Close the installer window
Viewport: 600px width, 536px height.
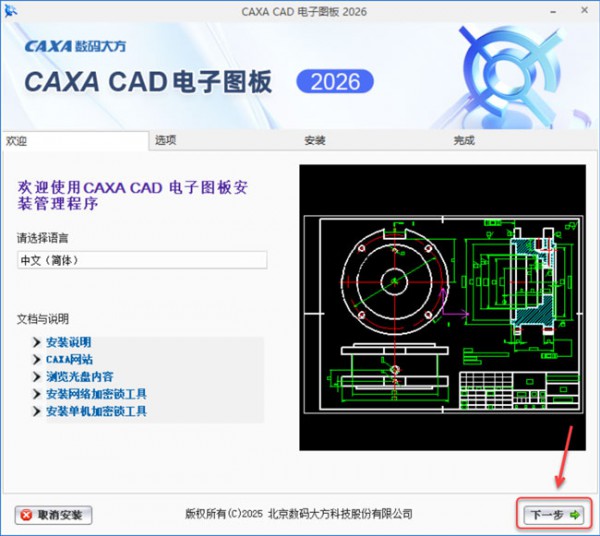[x=584, y=11]
